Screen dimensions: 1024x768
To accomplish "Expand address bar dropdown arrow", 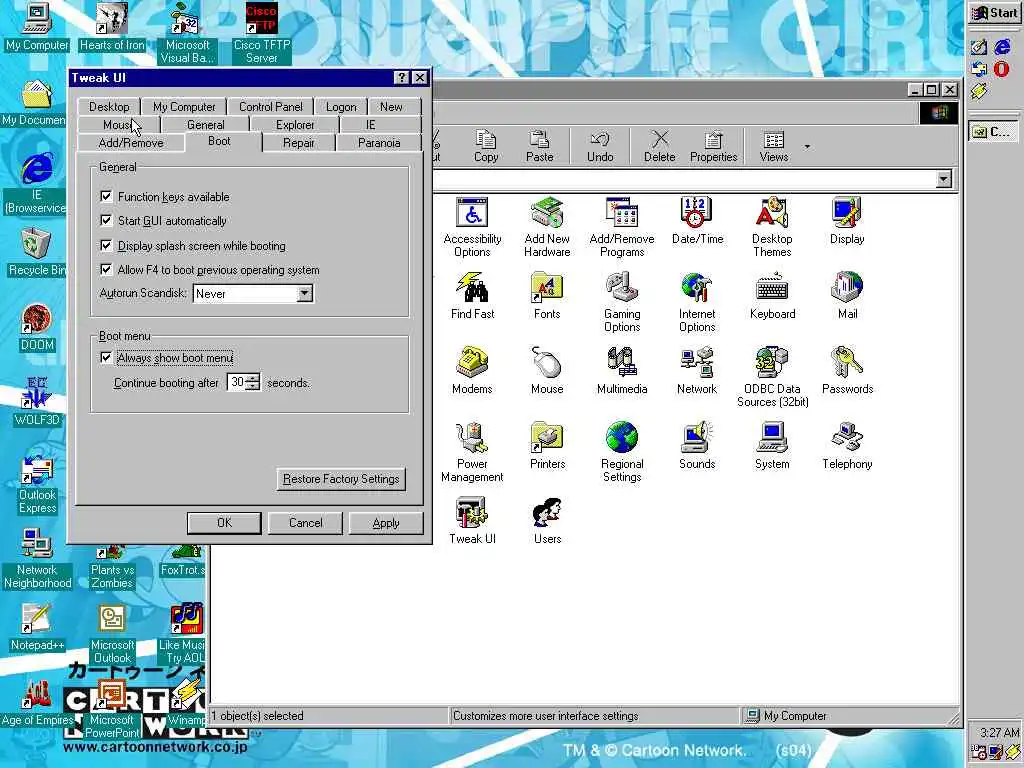I will point(944,179).
